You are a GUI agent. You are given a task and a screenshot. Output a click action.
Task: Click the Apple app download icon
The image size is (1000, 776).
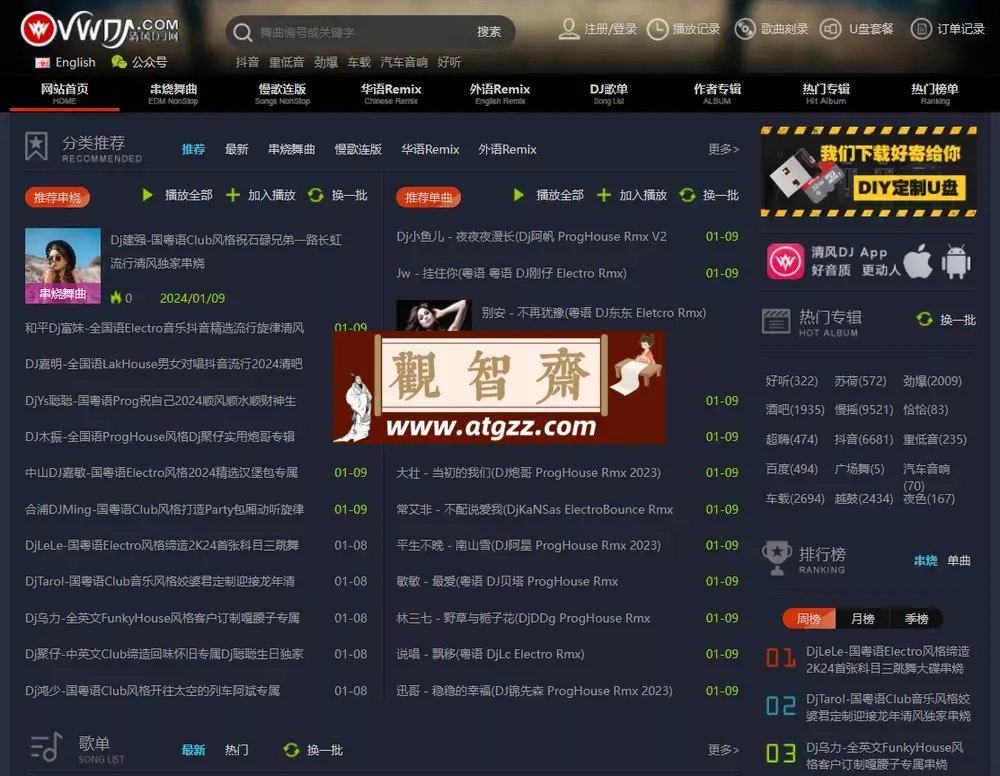click(918, 261)
